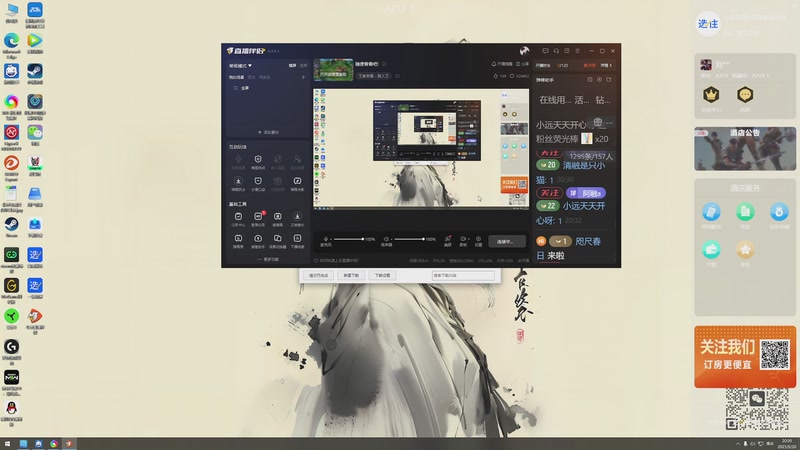The height and width of the screenshot is (450, 800).
Task: Click the 关注我们 orange banner
Action: [x=745, y=357]
